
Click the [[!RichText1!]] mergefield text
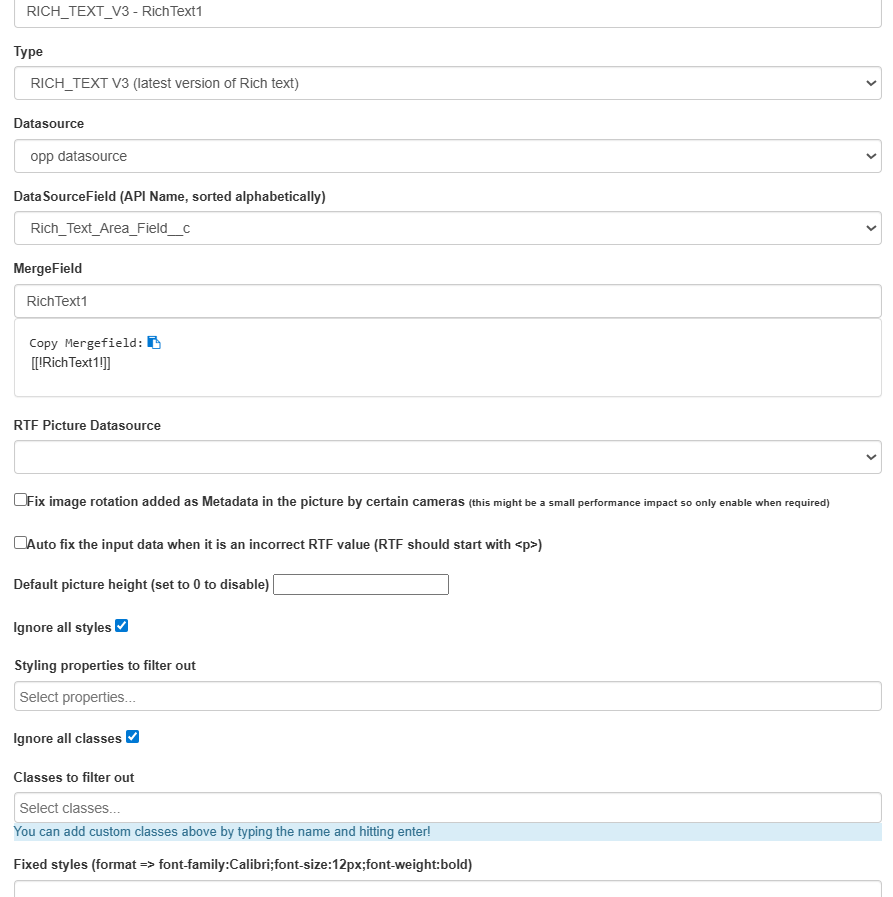[71, 363]
